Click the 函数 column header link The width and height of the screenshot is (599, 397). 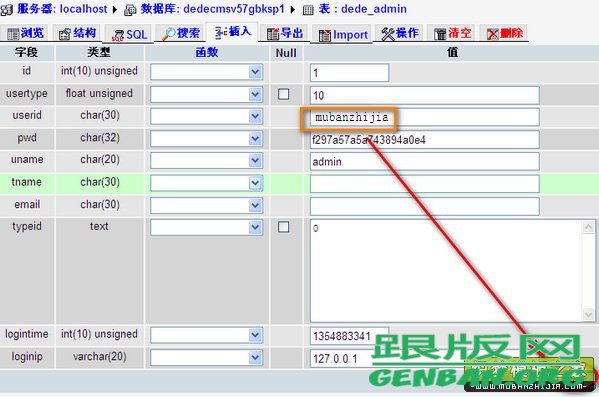pyautogui.click(x=207, y=52)
